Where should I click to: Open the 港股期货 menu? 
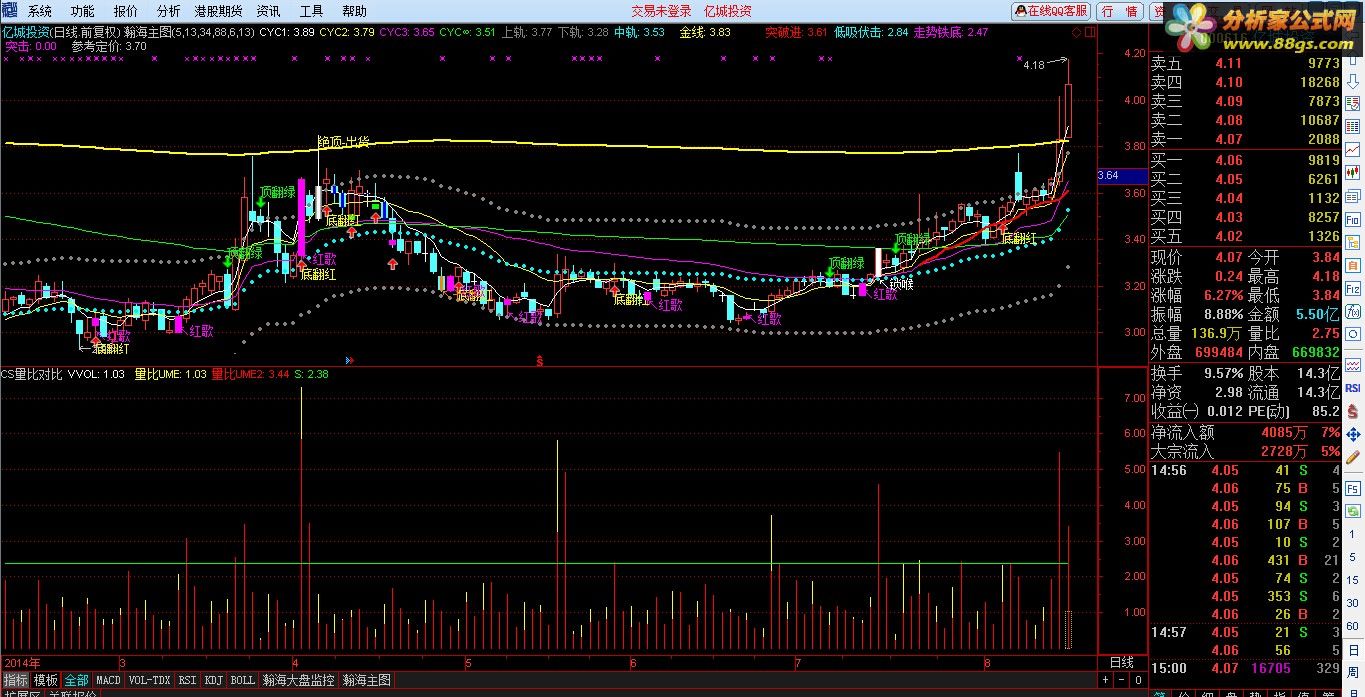coord(218,11)
